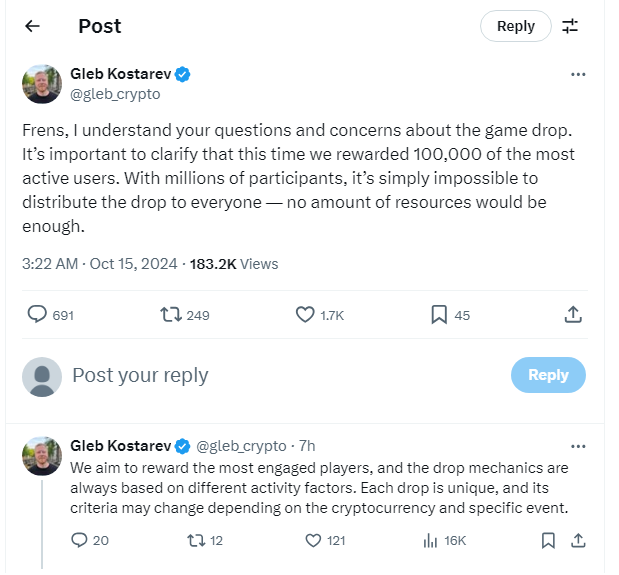
Task: Like the main post
Action: [306, 315]
